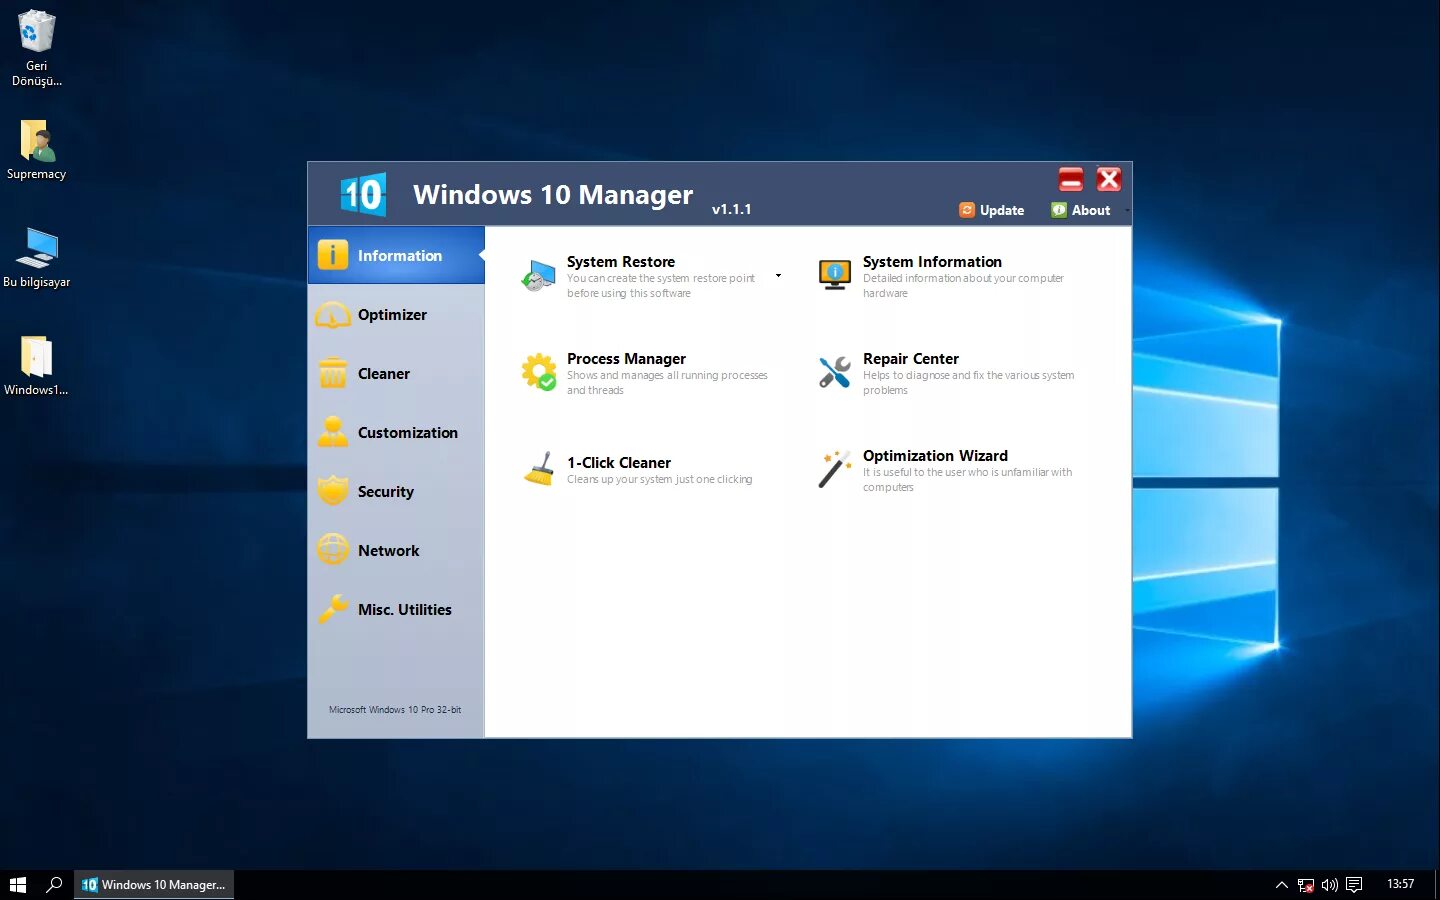Select the Information tab label
This screenshot has height=900, width=1440.
400,256
